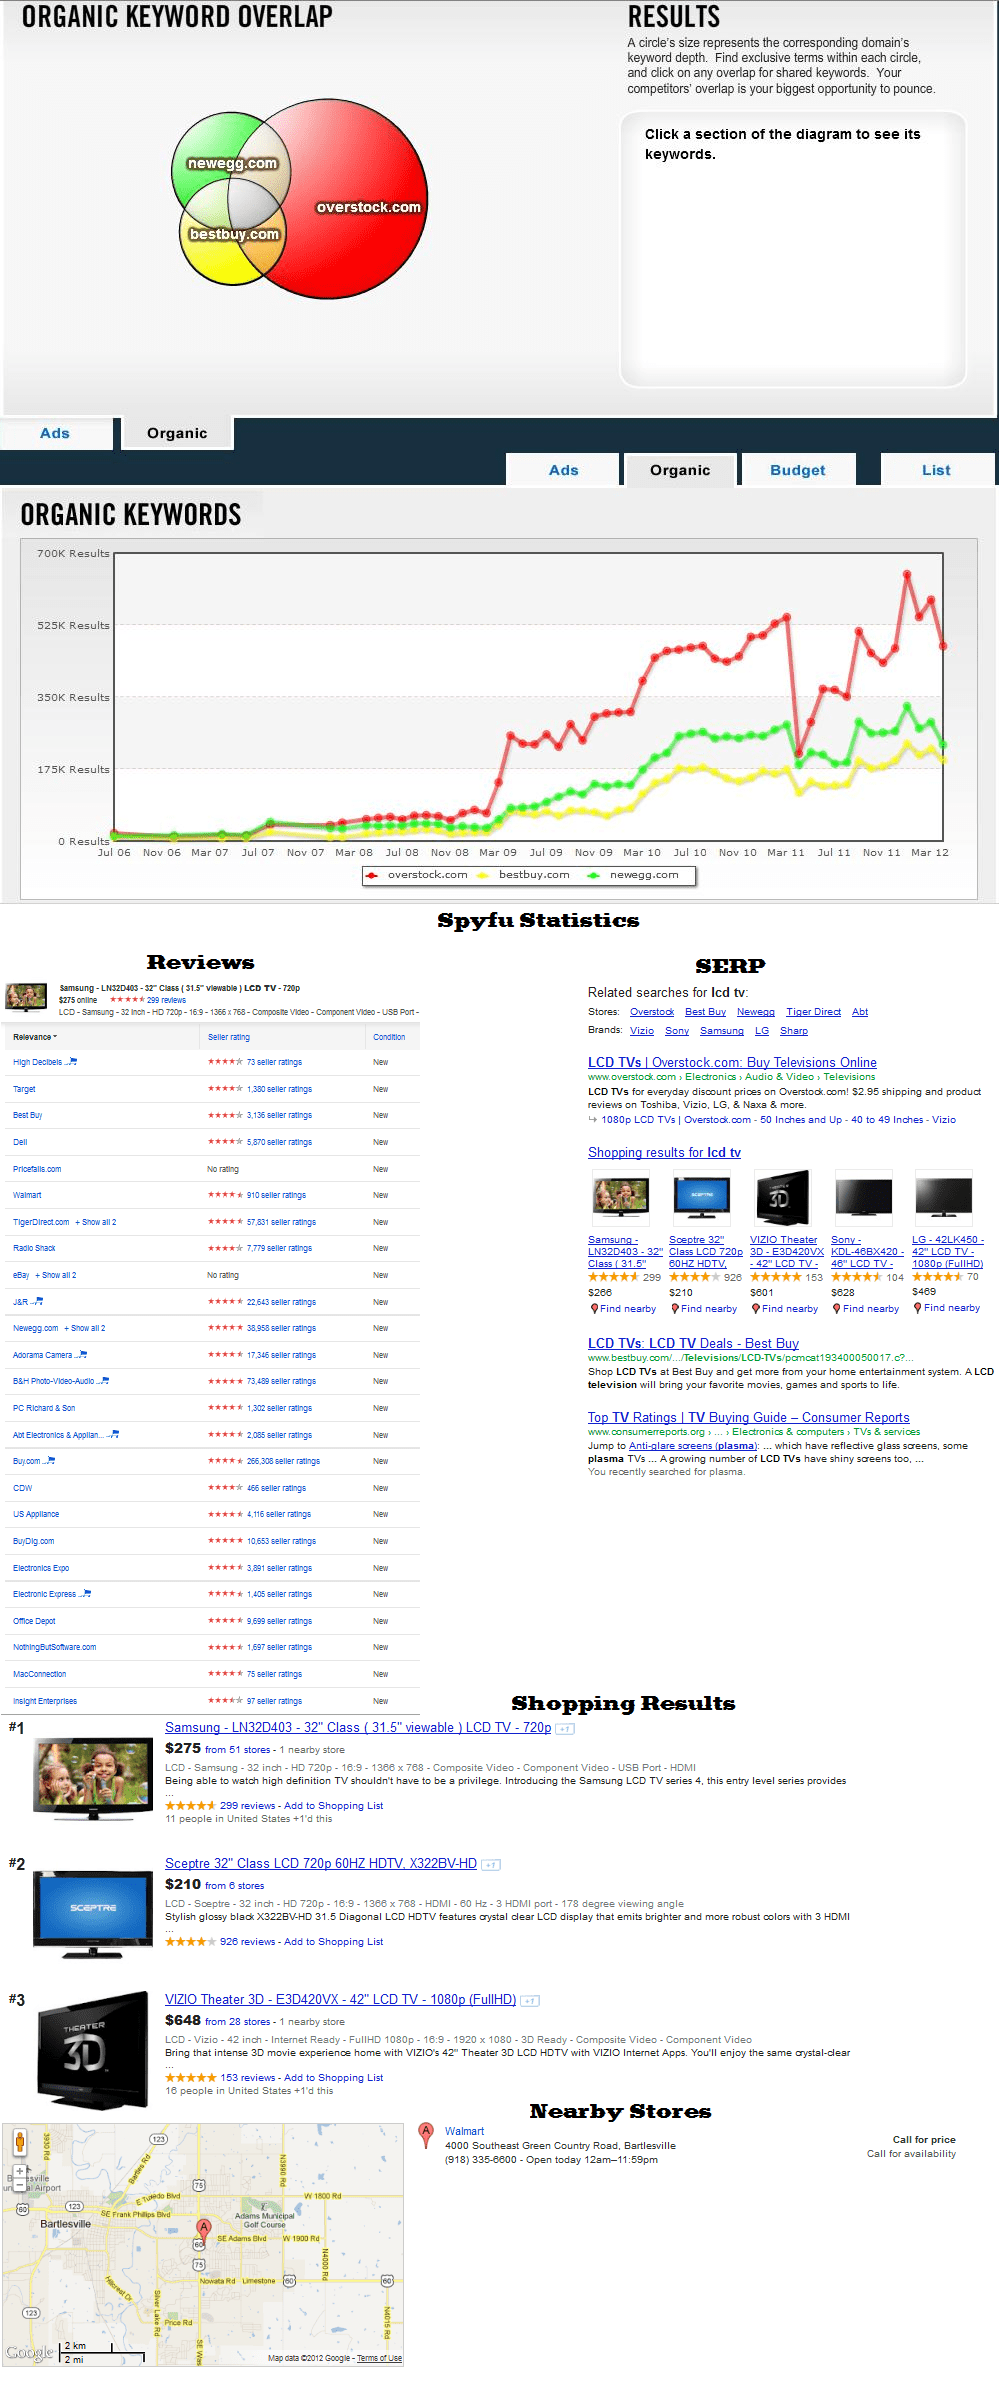Switch to the Budget tab

(797, 470)
